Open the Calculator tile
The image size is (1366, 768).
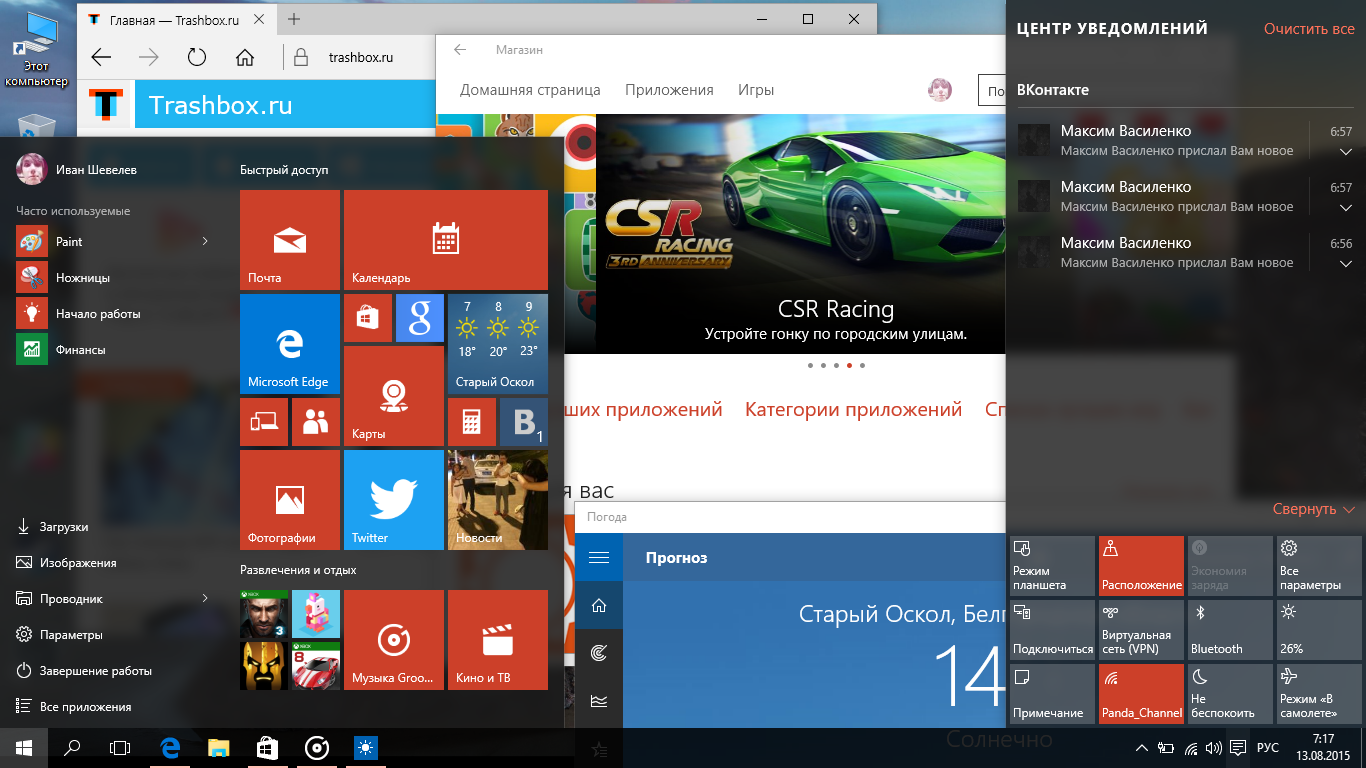point(472,422)
